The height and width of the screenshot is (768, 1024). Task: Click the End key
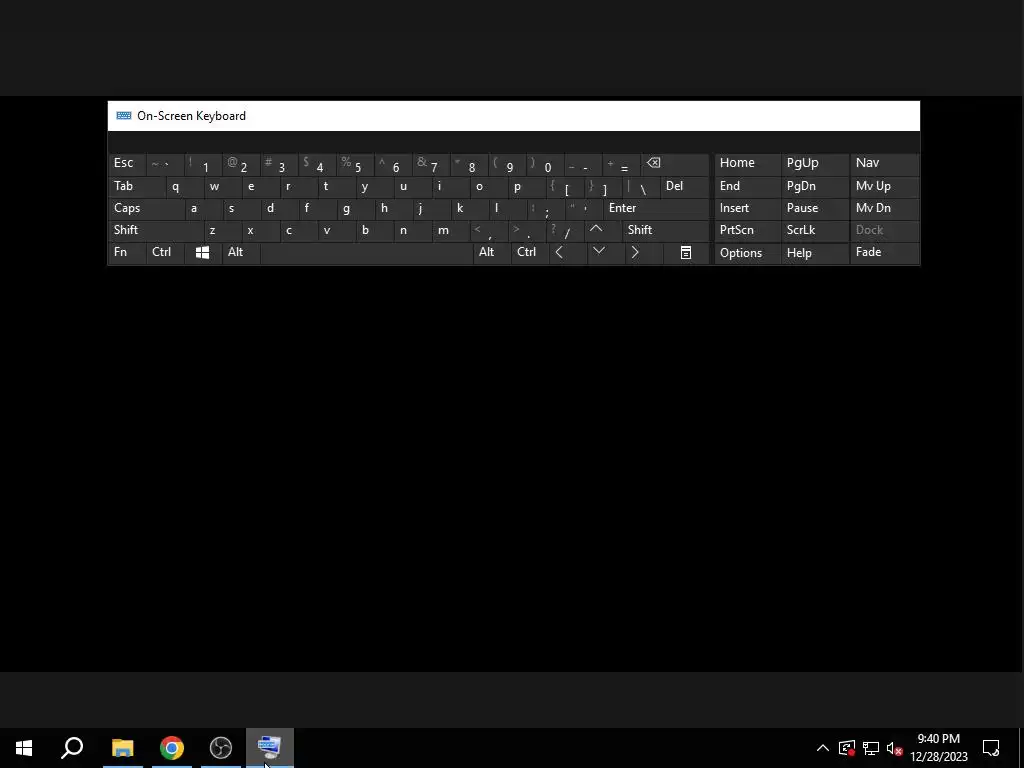pos(747,186)
